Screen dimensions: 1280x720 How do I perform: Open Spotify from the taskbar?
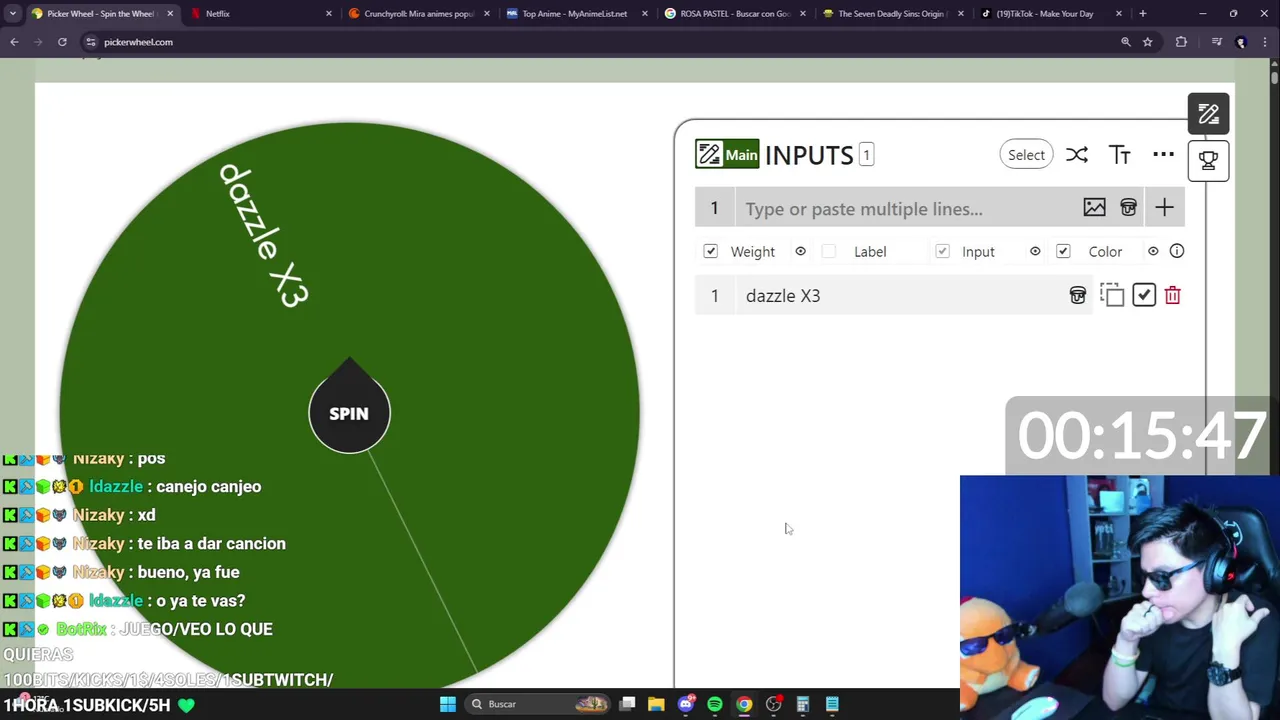[x=715, y=704]
